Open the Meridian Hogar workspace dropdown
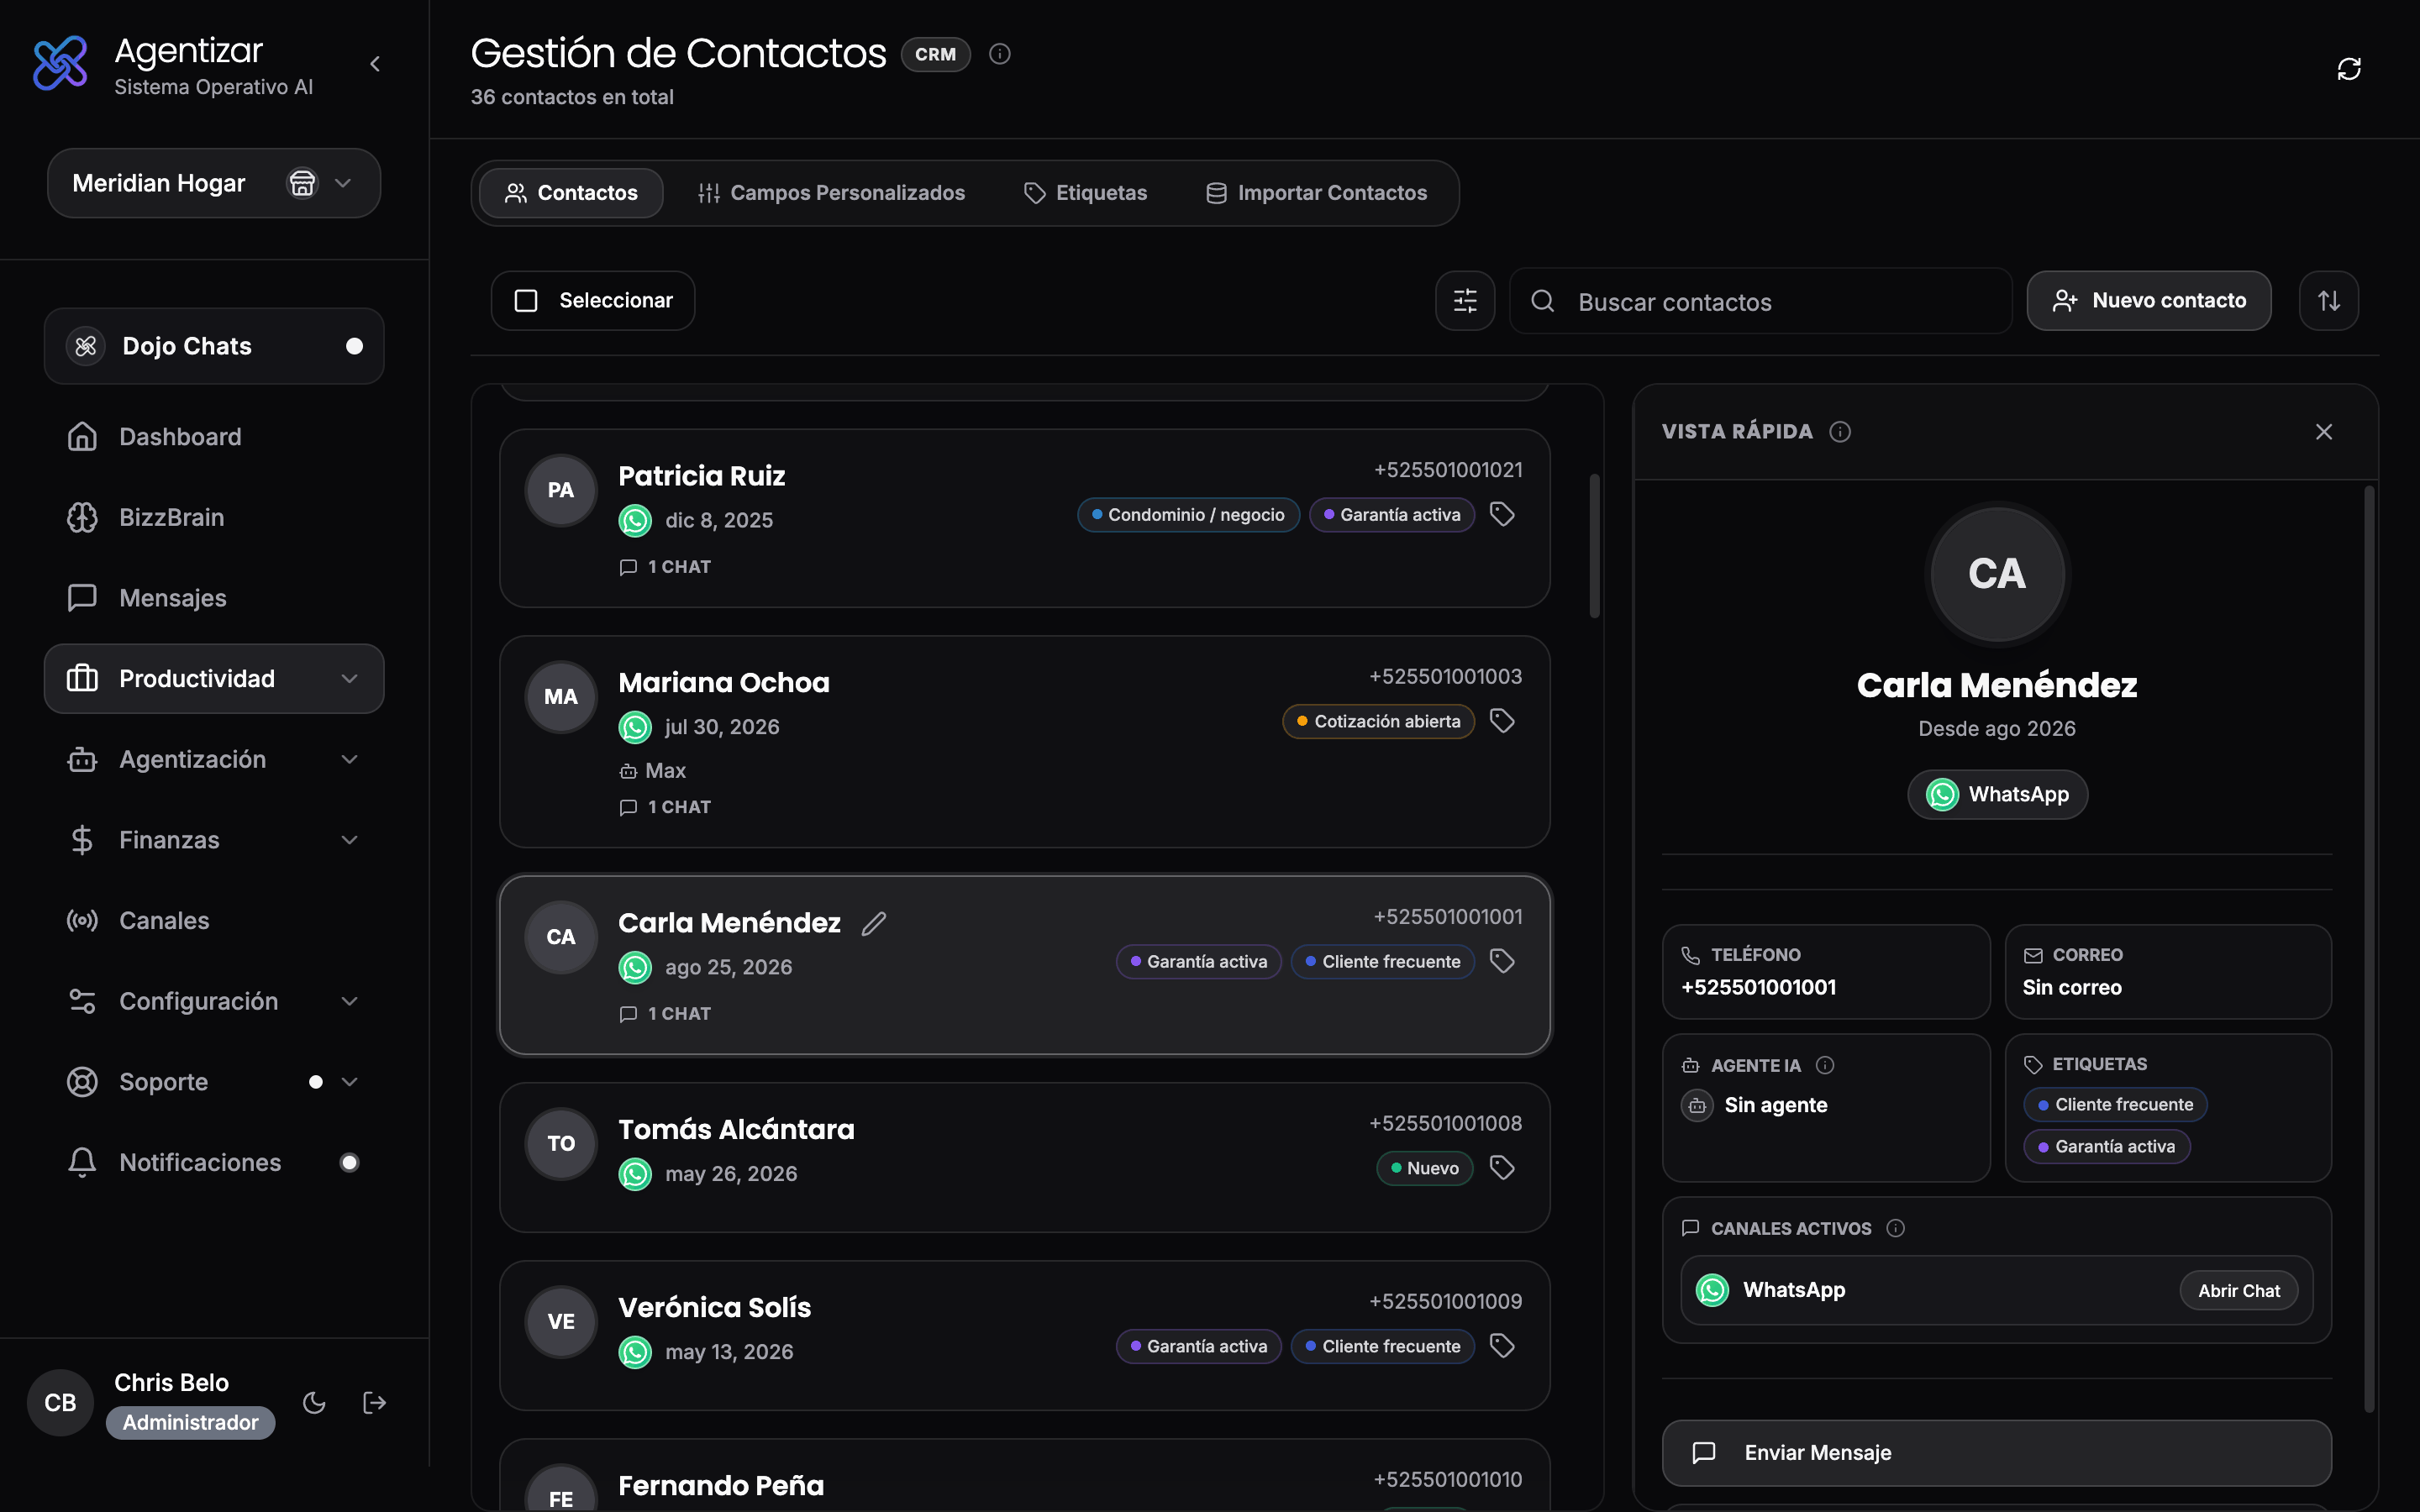2420x1512 pixels. click(x=214, y=183)
